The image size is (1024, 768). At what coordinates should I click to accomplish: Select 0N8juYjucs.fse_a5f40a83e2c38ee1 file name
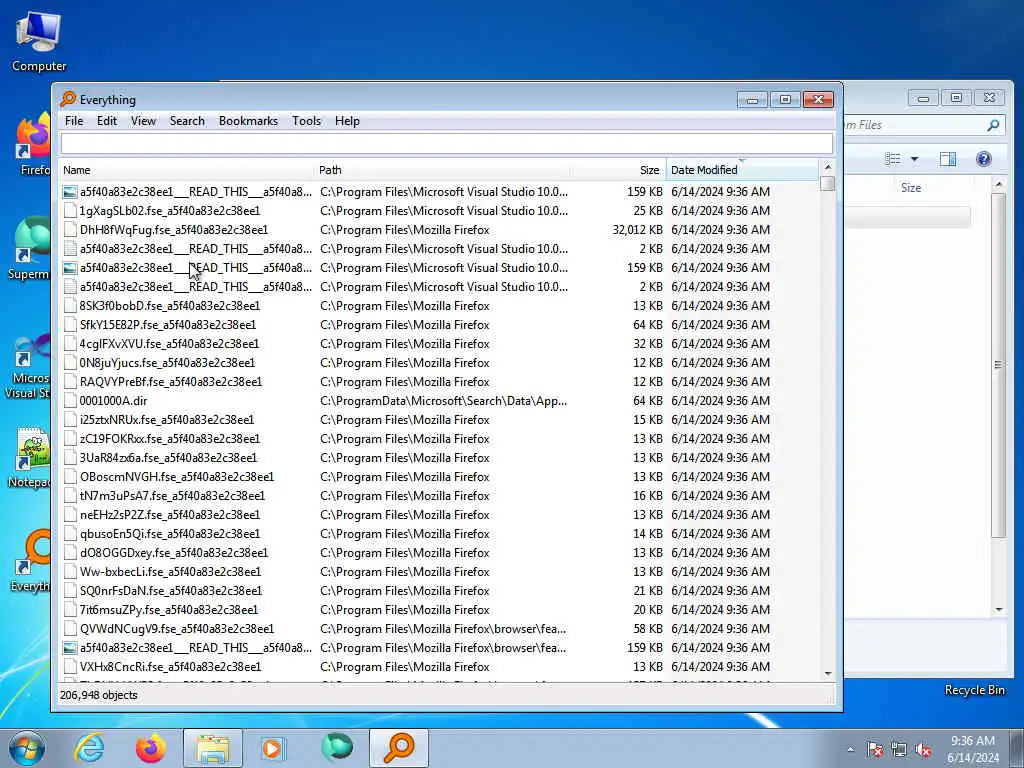167,362
